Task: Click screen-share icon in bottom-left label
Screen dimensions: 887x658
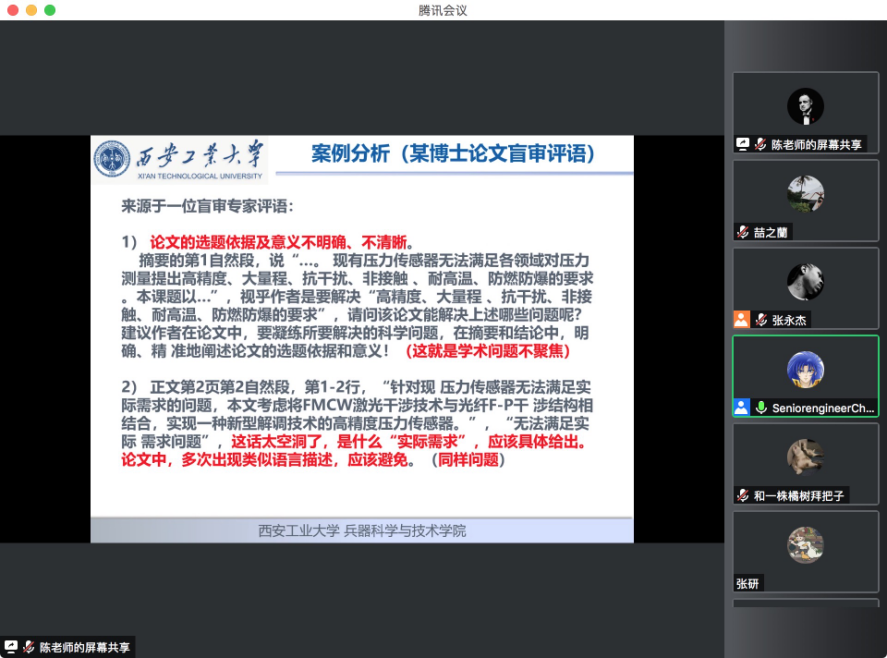Action: (x=11, y=647)
